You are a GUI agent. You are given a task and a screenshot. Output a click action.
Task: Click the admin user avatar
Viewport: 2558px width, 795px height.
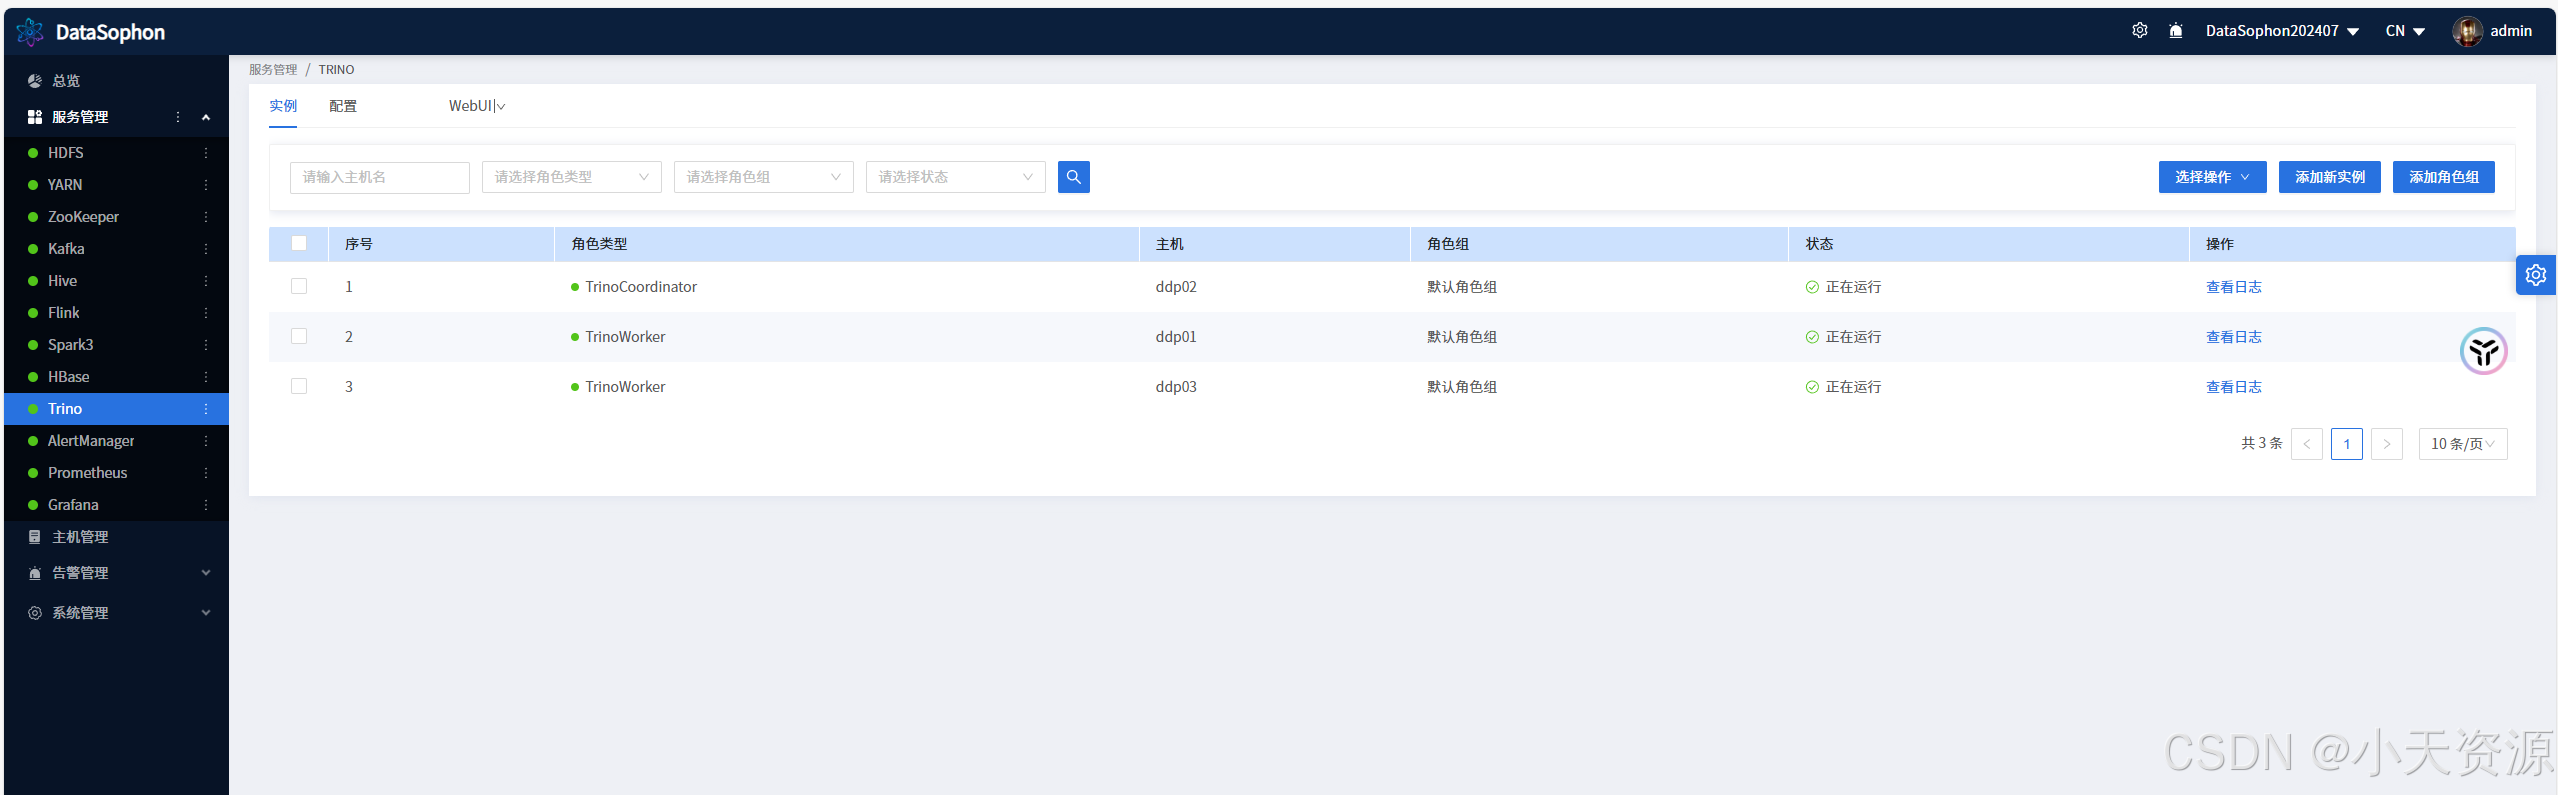tap(2466, 31)
